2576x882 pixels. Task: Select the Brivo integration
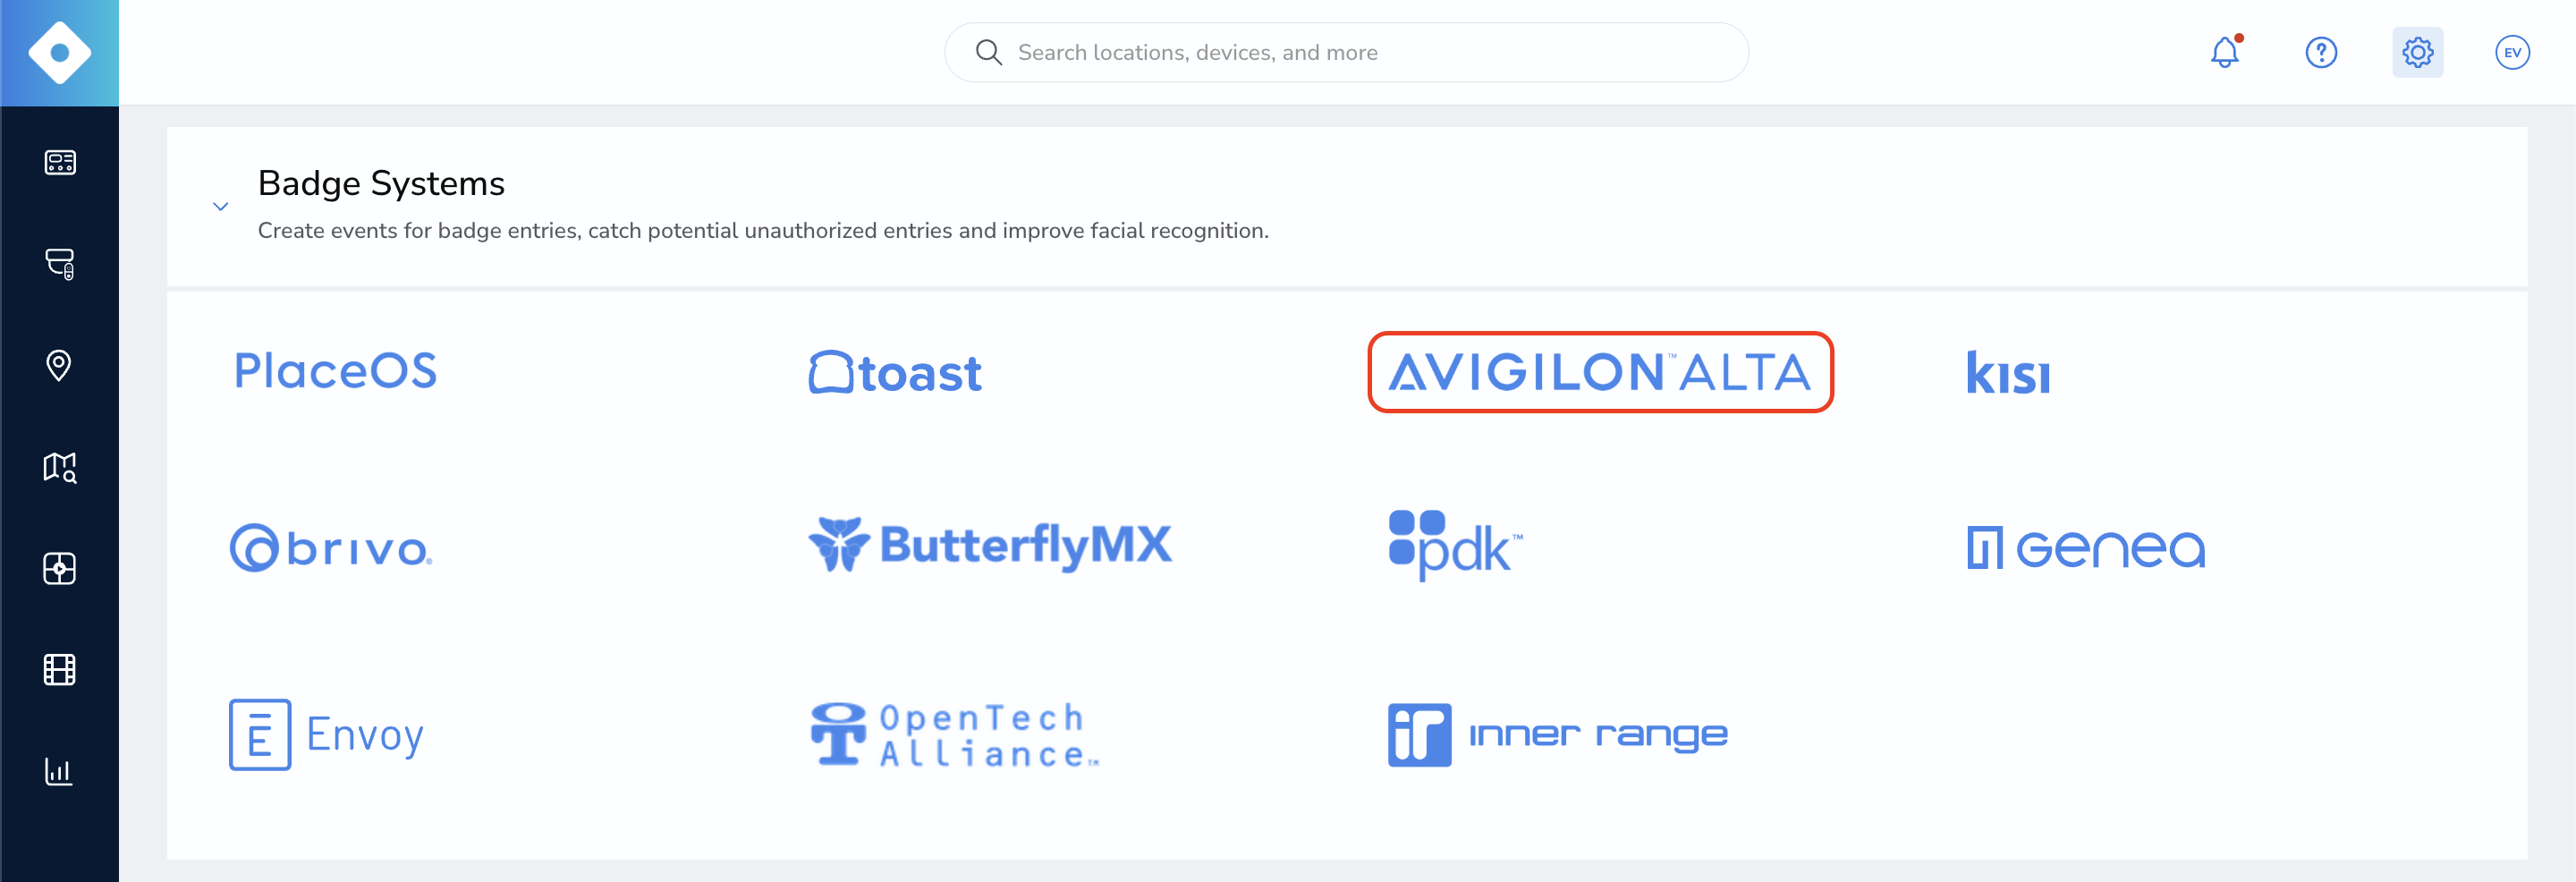pos(331,548)
